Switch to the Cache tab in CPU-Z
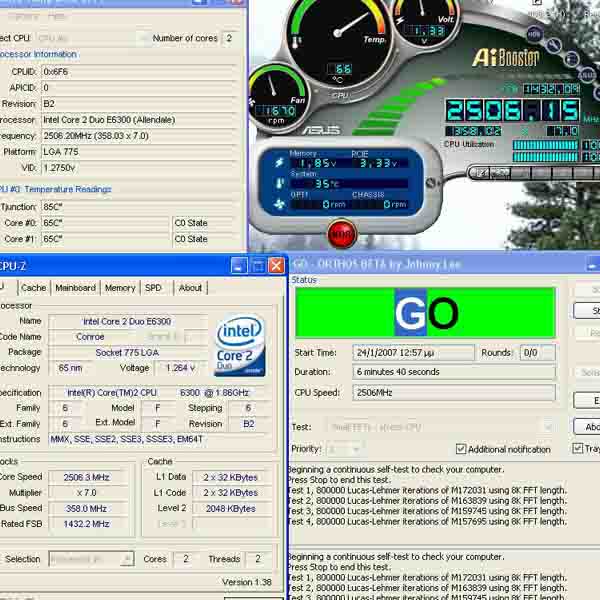The height and width of the screenshot is (600, 600). (x=34, y=288)
